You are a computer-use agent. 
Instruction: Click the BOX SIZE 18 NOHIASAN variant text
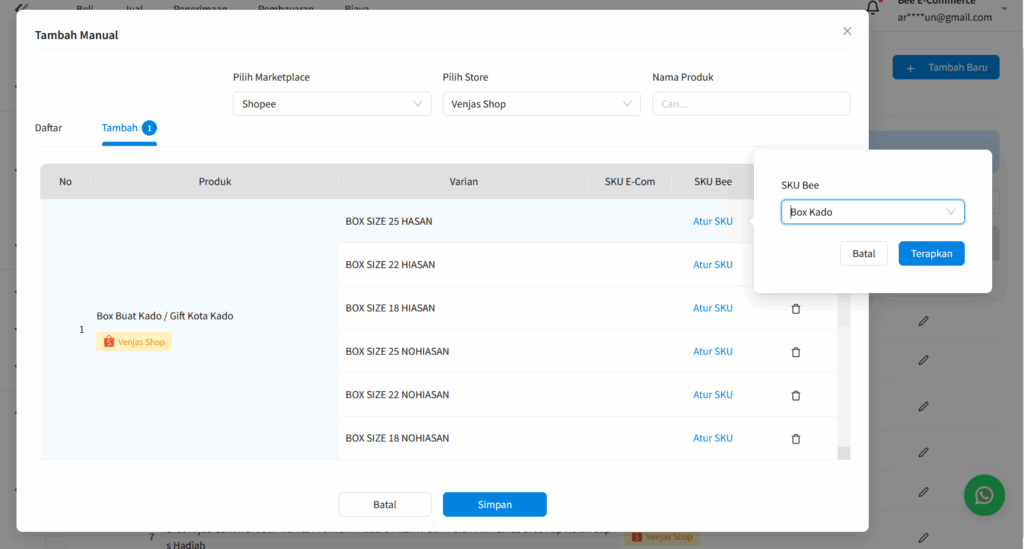[x=397, y=438]
